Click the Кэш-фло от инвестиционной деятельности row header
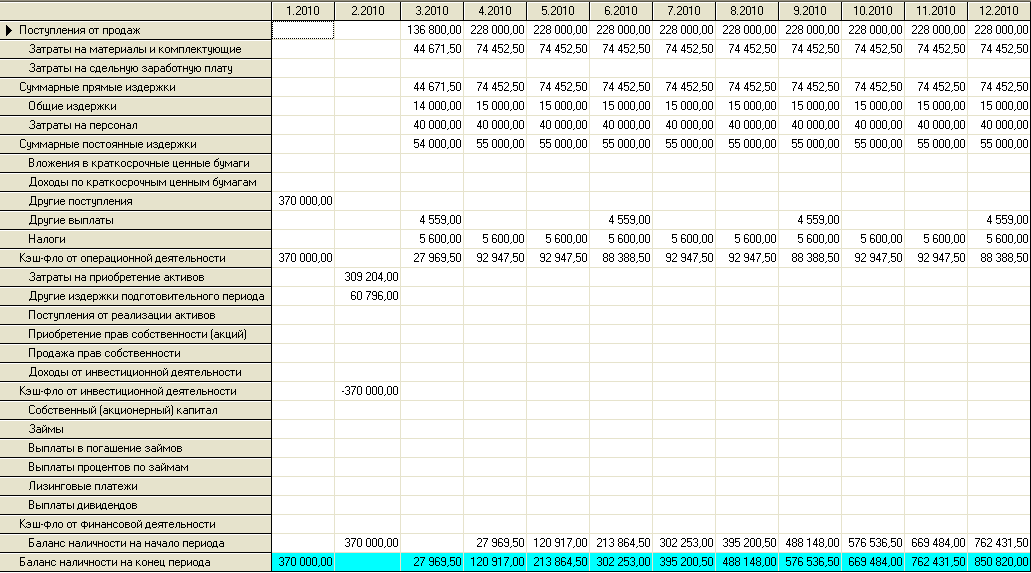 (x=135, y=392)
